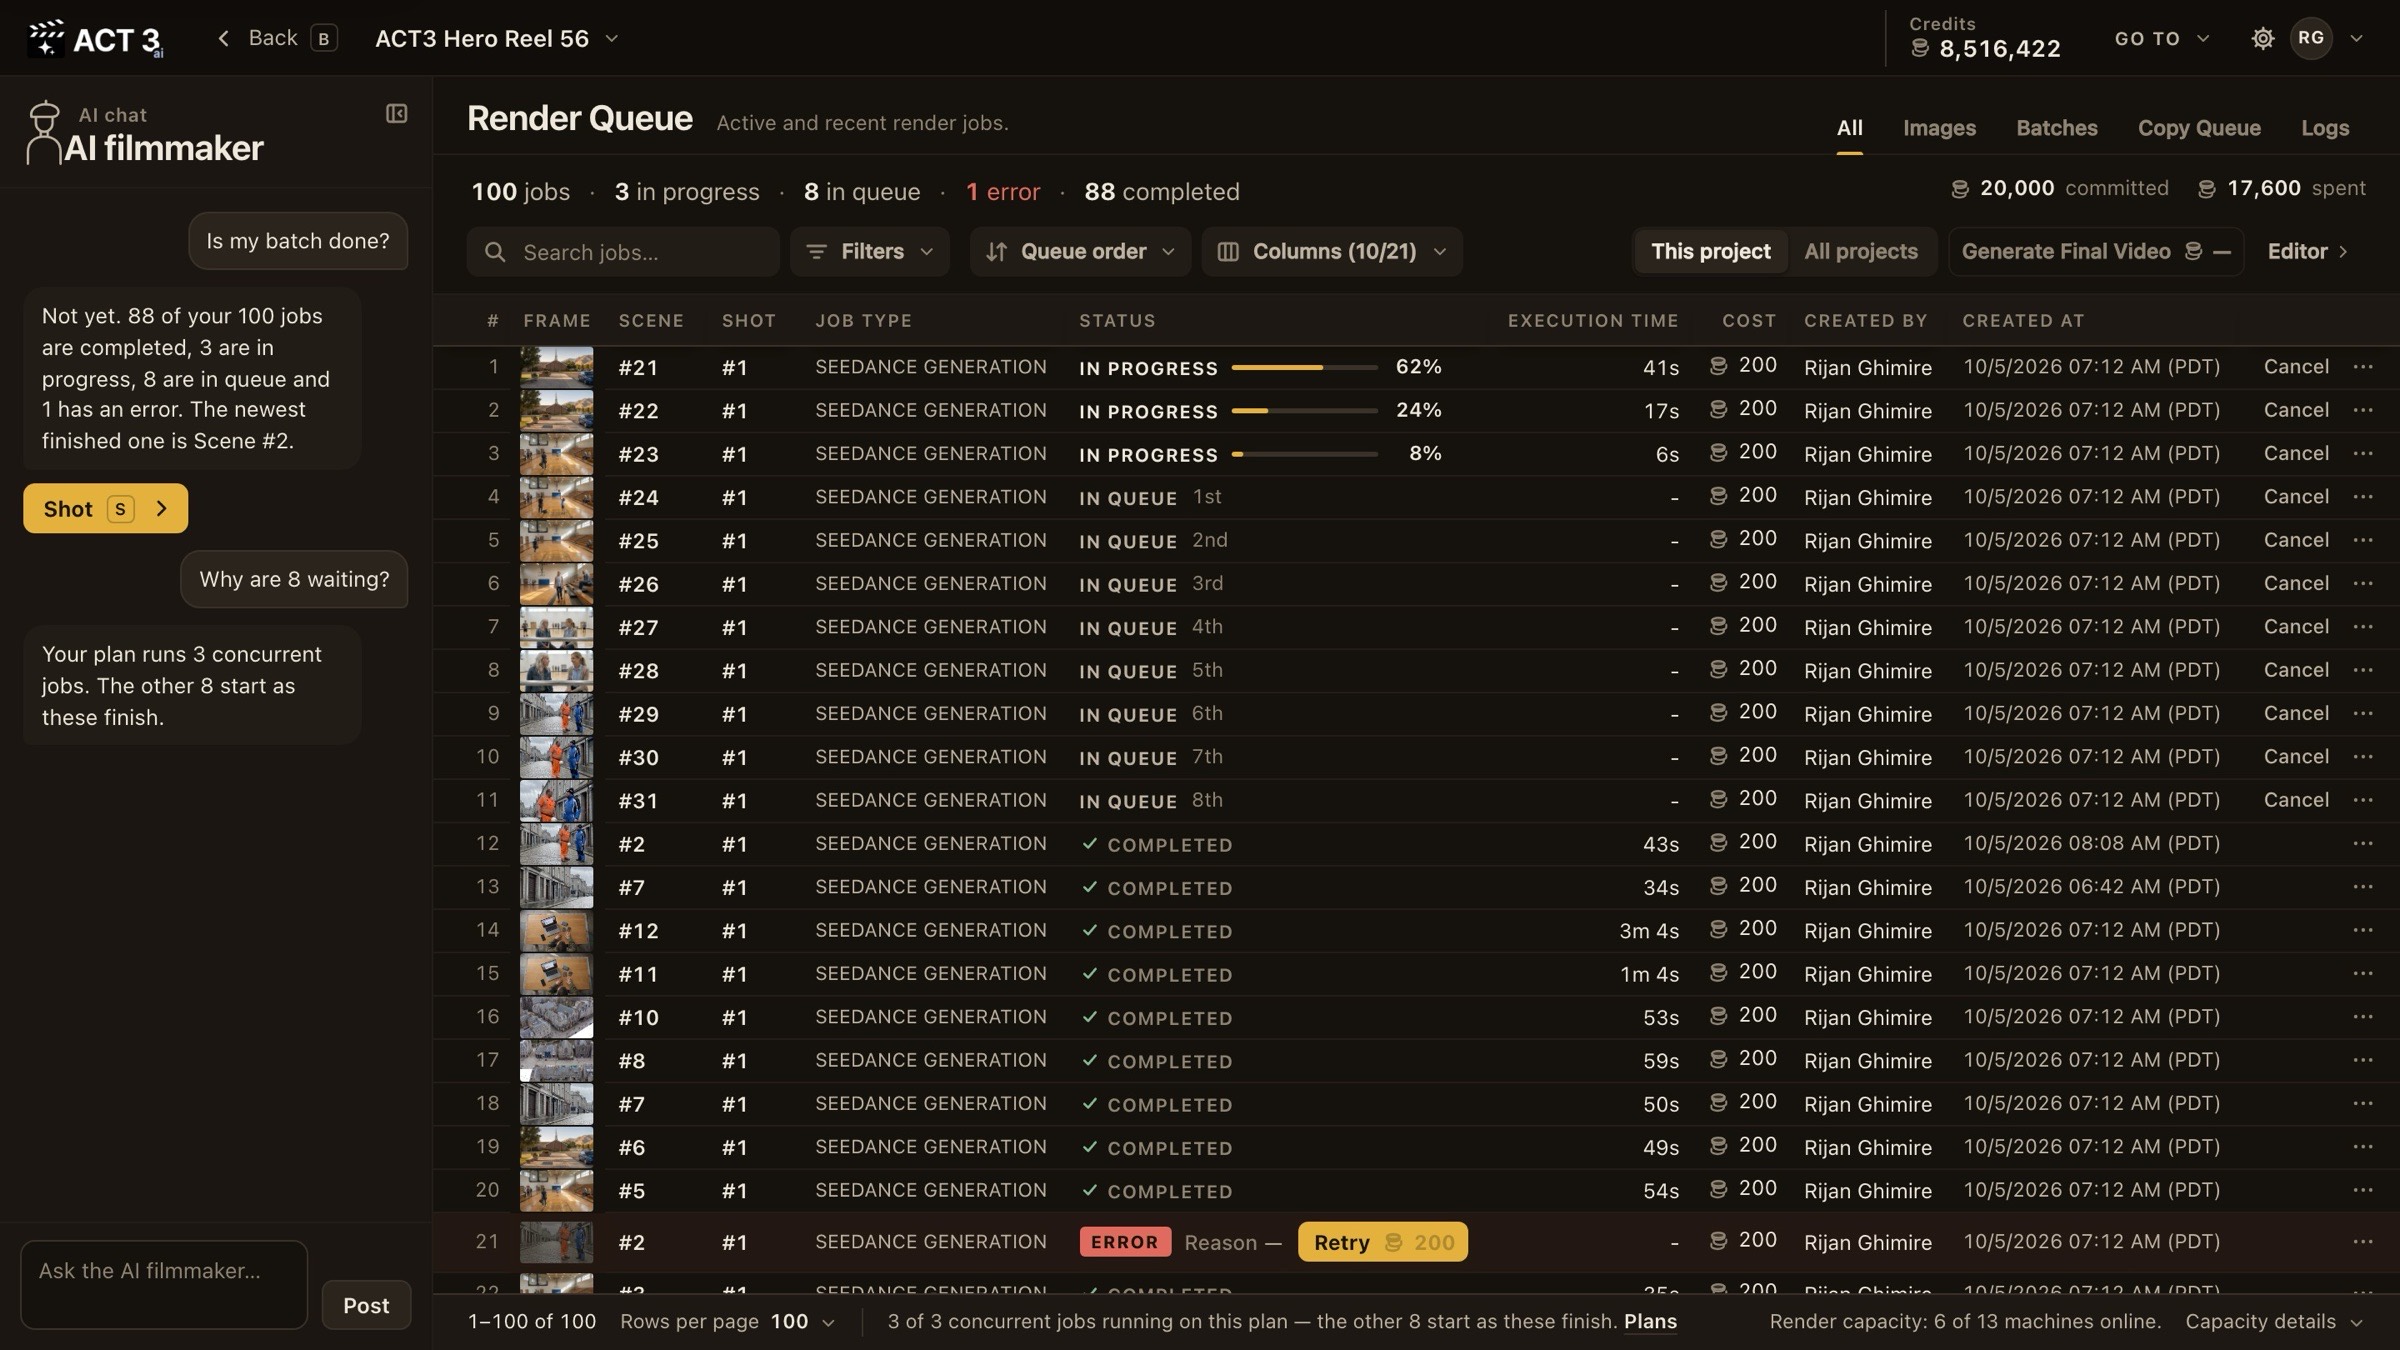Focus the Ask the AI filmmaker text box
Viewport: 2400px width, 1350px height.
[164, 1285]
